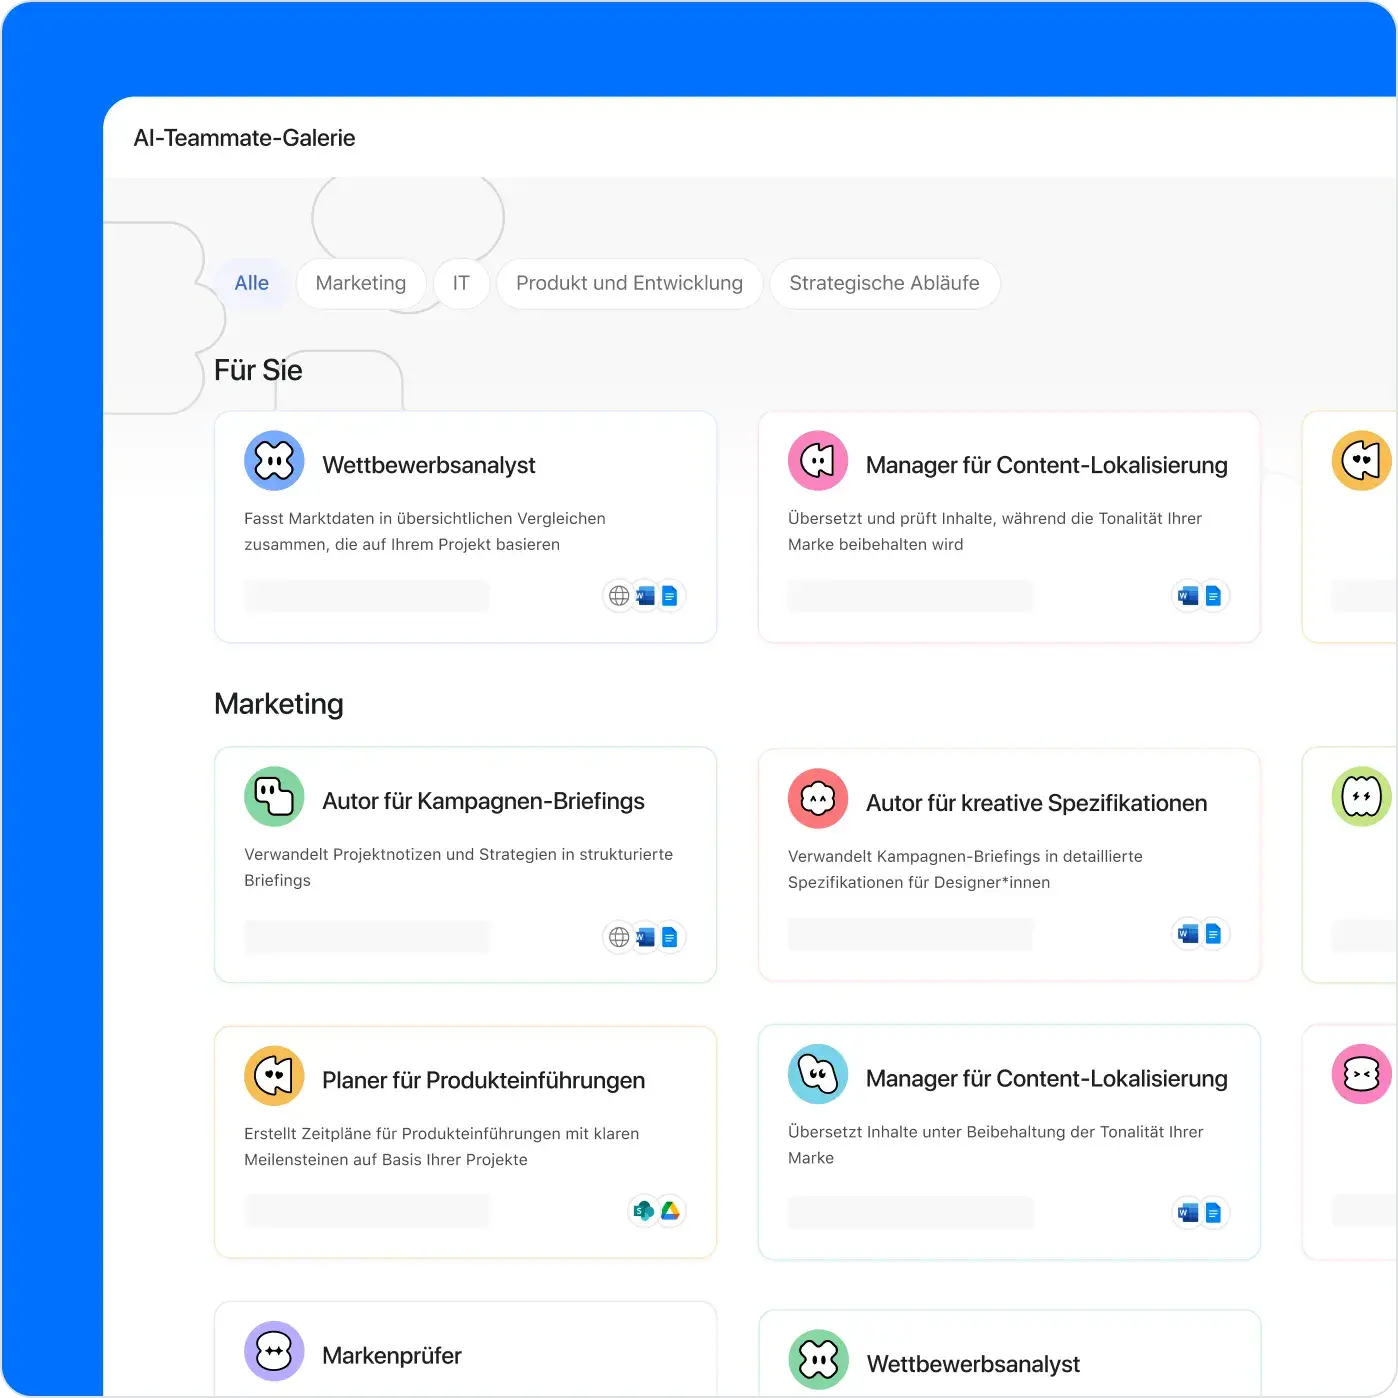The width and height of the screenshot is (1398, 1398).
Task: Click Manager für Content-Lokalisierung title in Marketing section
Action: (x=1047, y=1078)
